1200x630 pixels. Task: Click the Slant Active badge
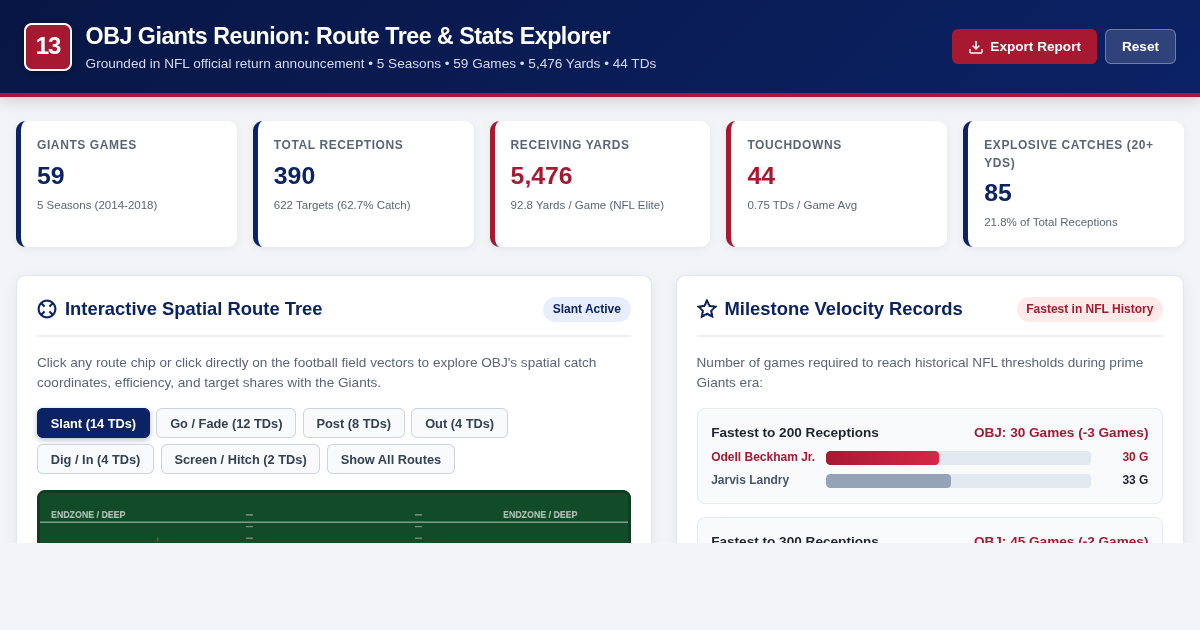click(x=587, y=309)
